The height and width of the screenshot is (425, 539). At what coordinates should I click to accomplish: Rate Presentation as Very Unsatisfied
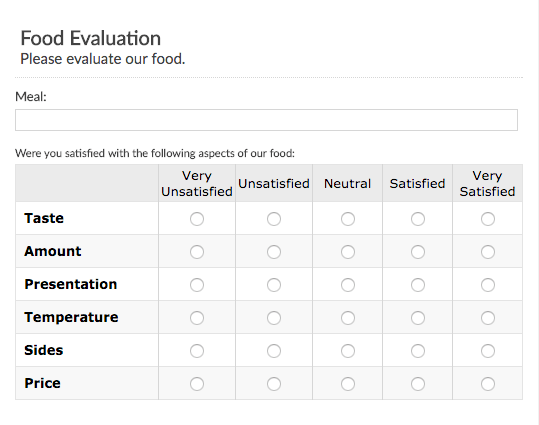tap(197, 285)
